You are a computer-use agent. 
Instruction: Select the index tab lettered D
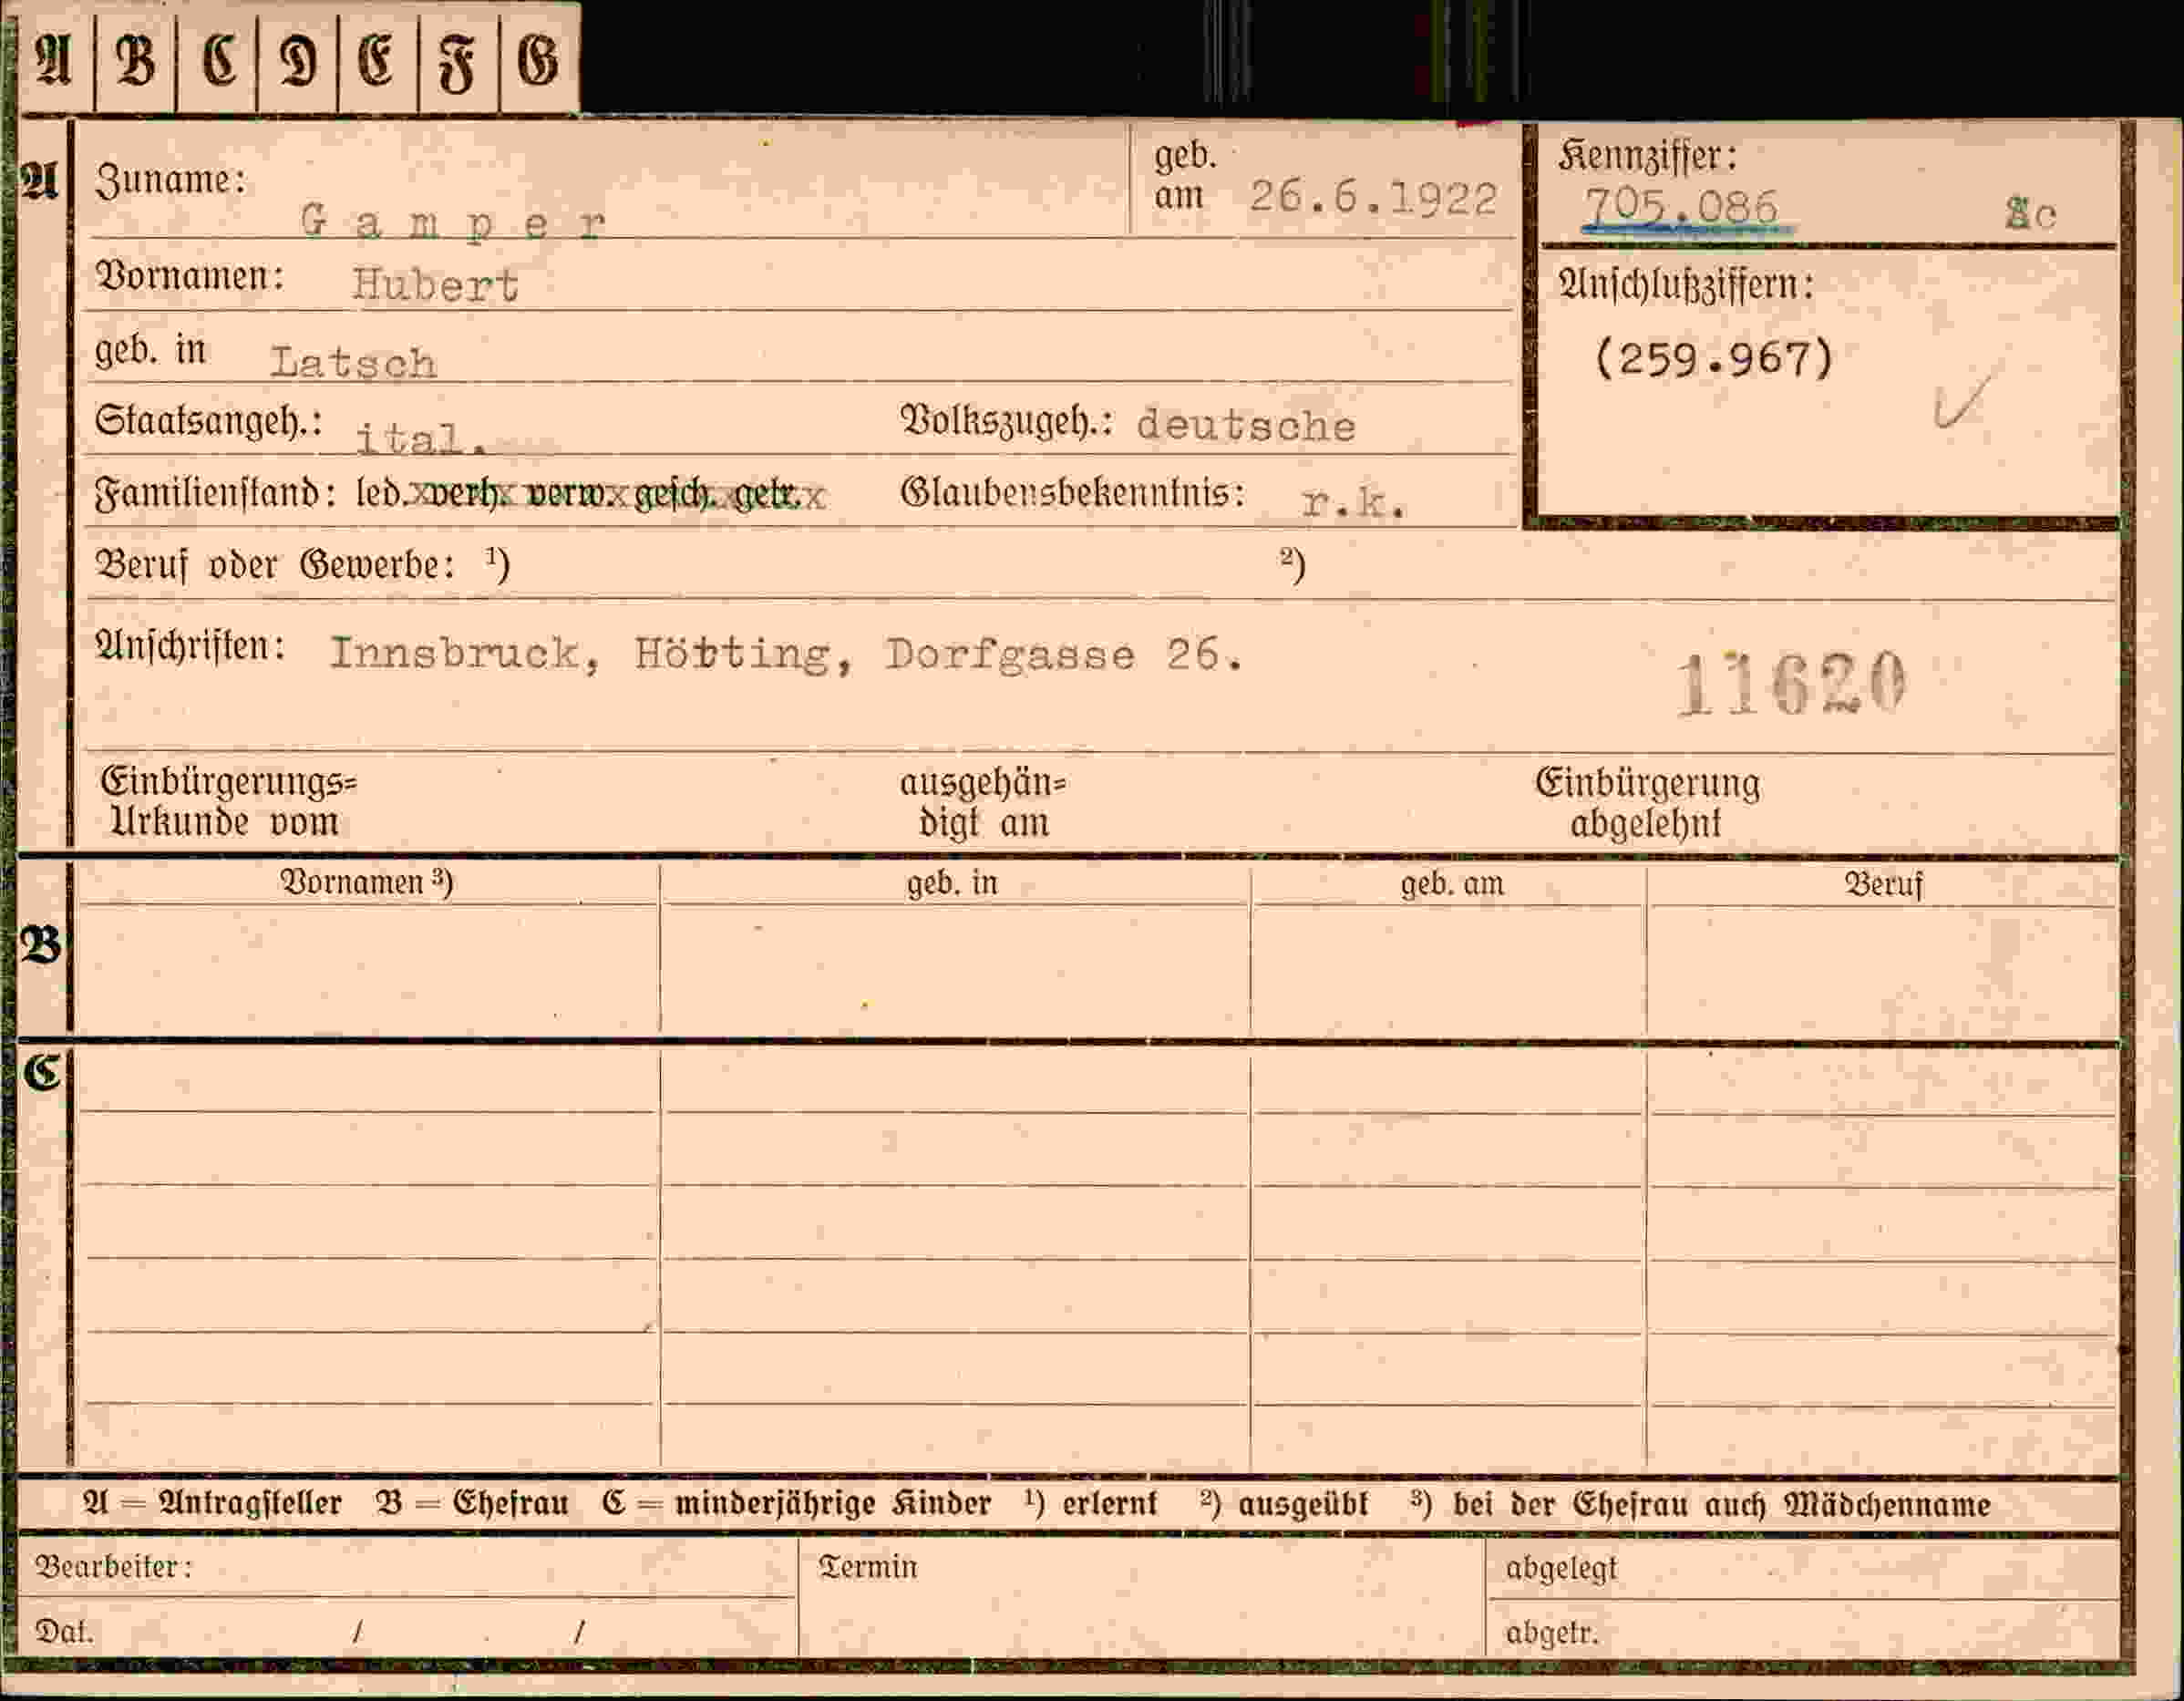[298, 60]
